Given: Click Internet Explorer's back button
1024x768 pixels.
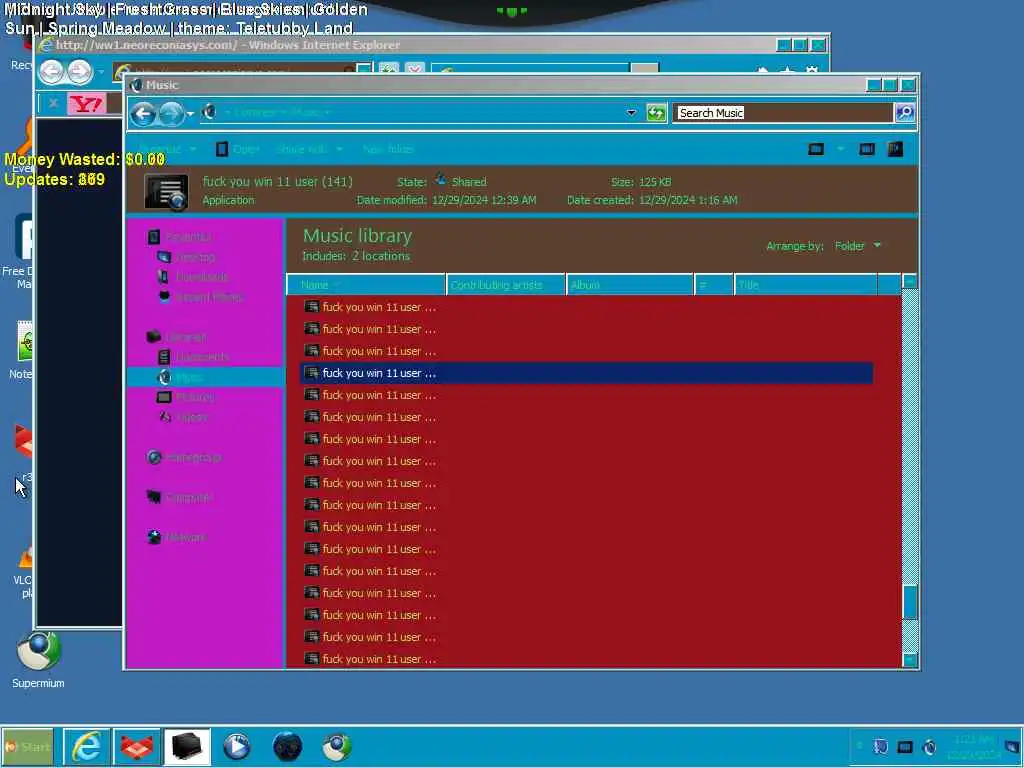Looking at the screenshot, I should click(51, 71).
